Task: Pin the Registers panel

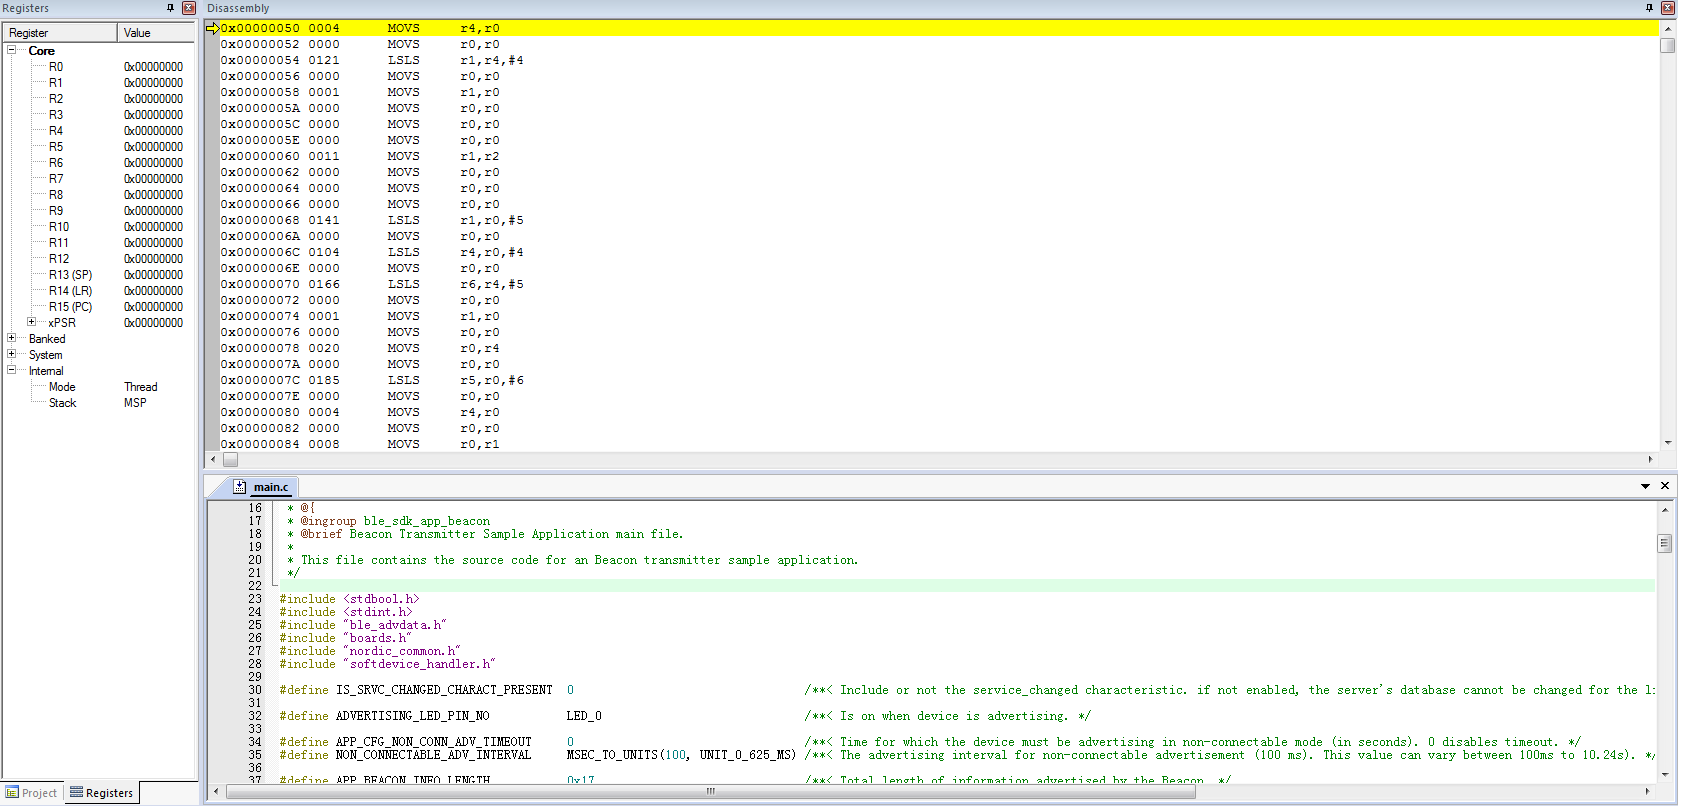Action: 170,8
